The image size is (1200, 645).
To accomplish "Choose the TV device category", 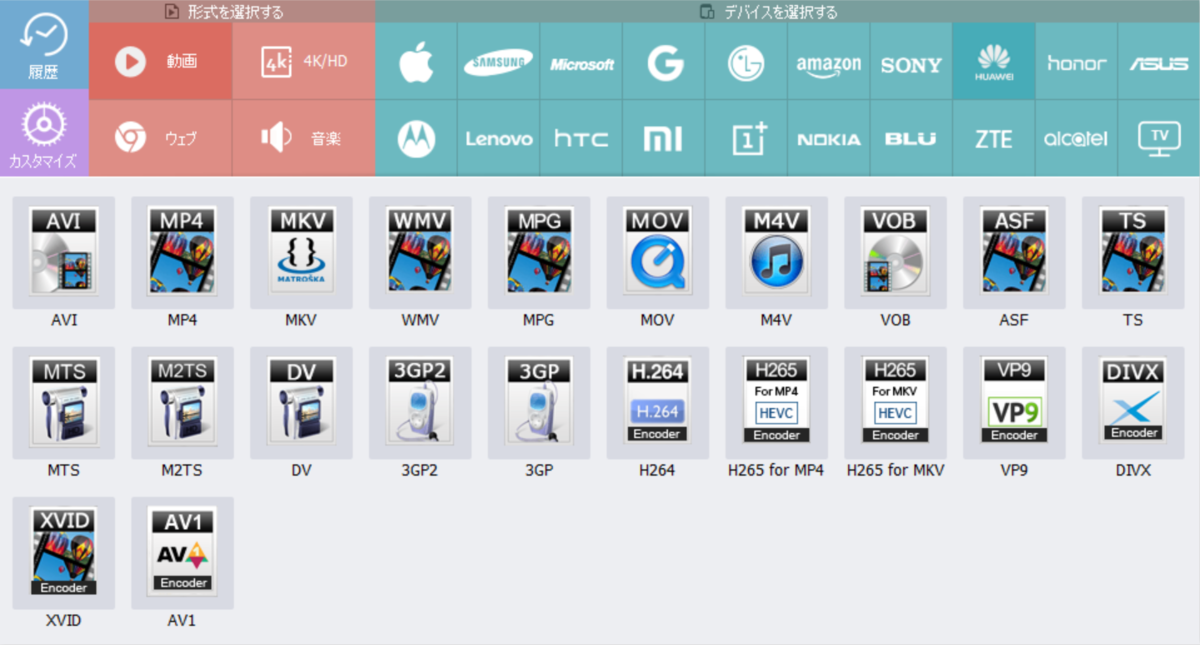I will pos(1159,138).
